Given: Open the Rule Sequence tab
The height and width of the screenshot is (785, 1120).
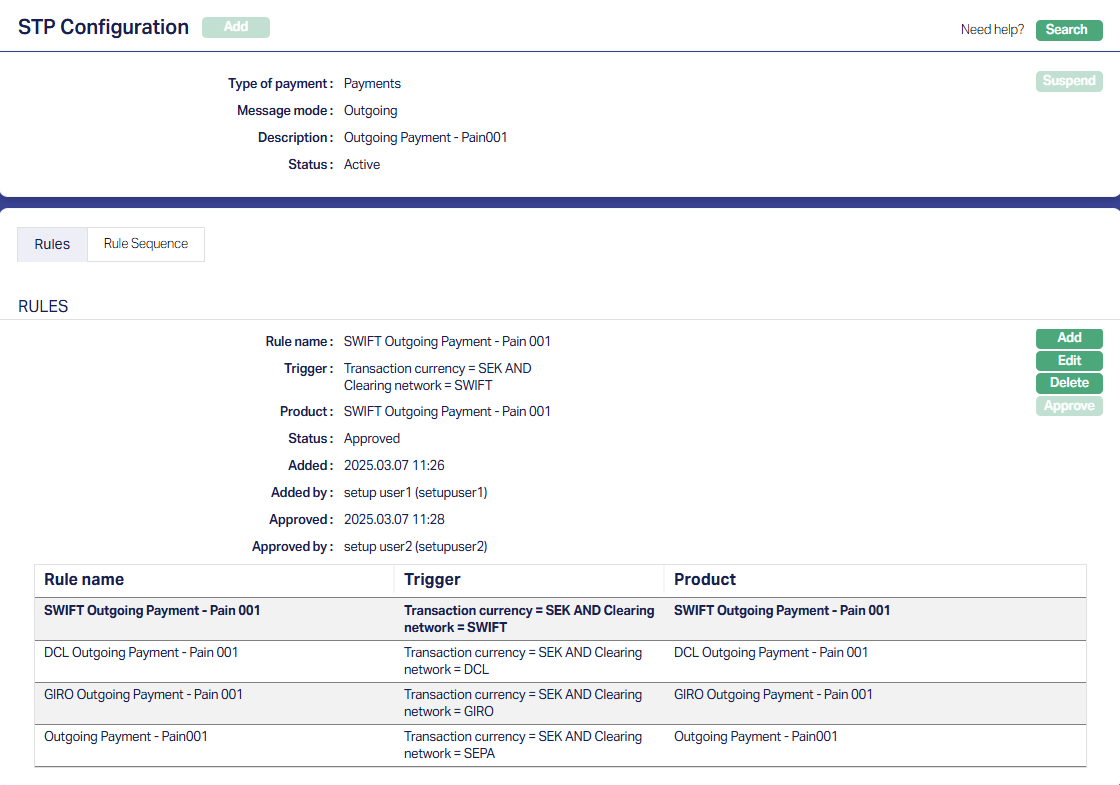Looking at the screenshot, I should point(146,244).
